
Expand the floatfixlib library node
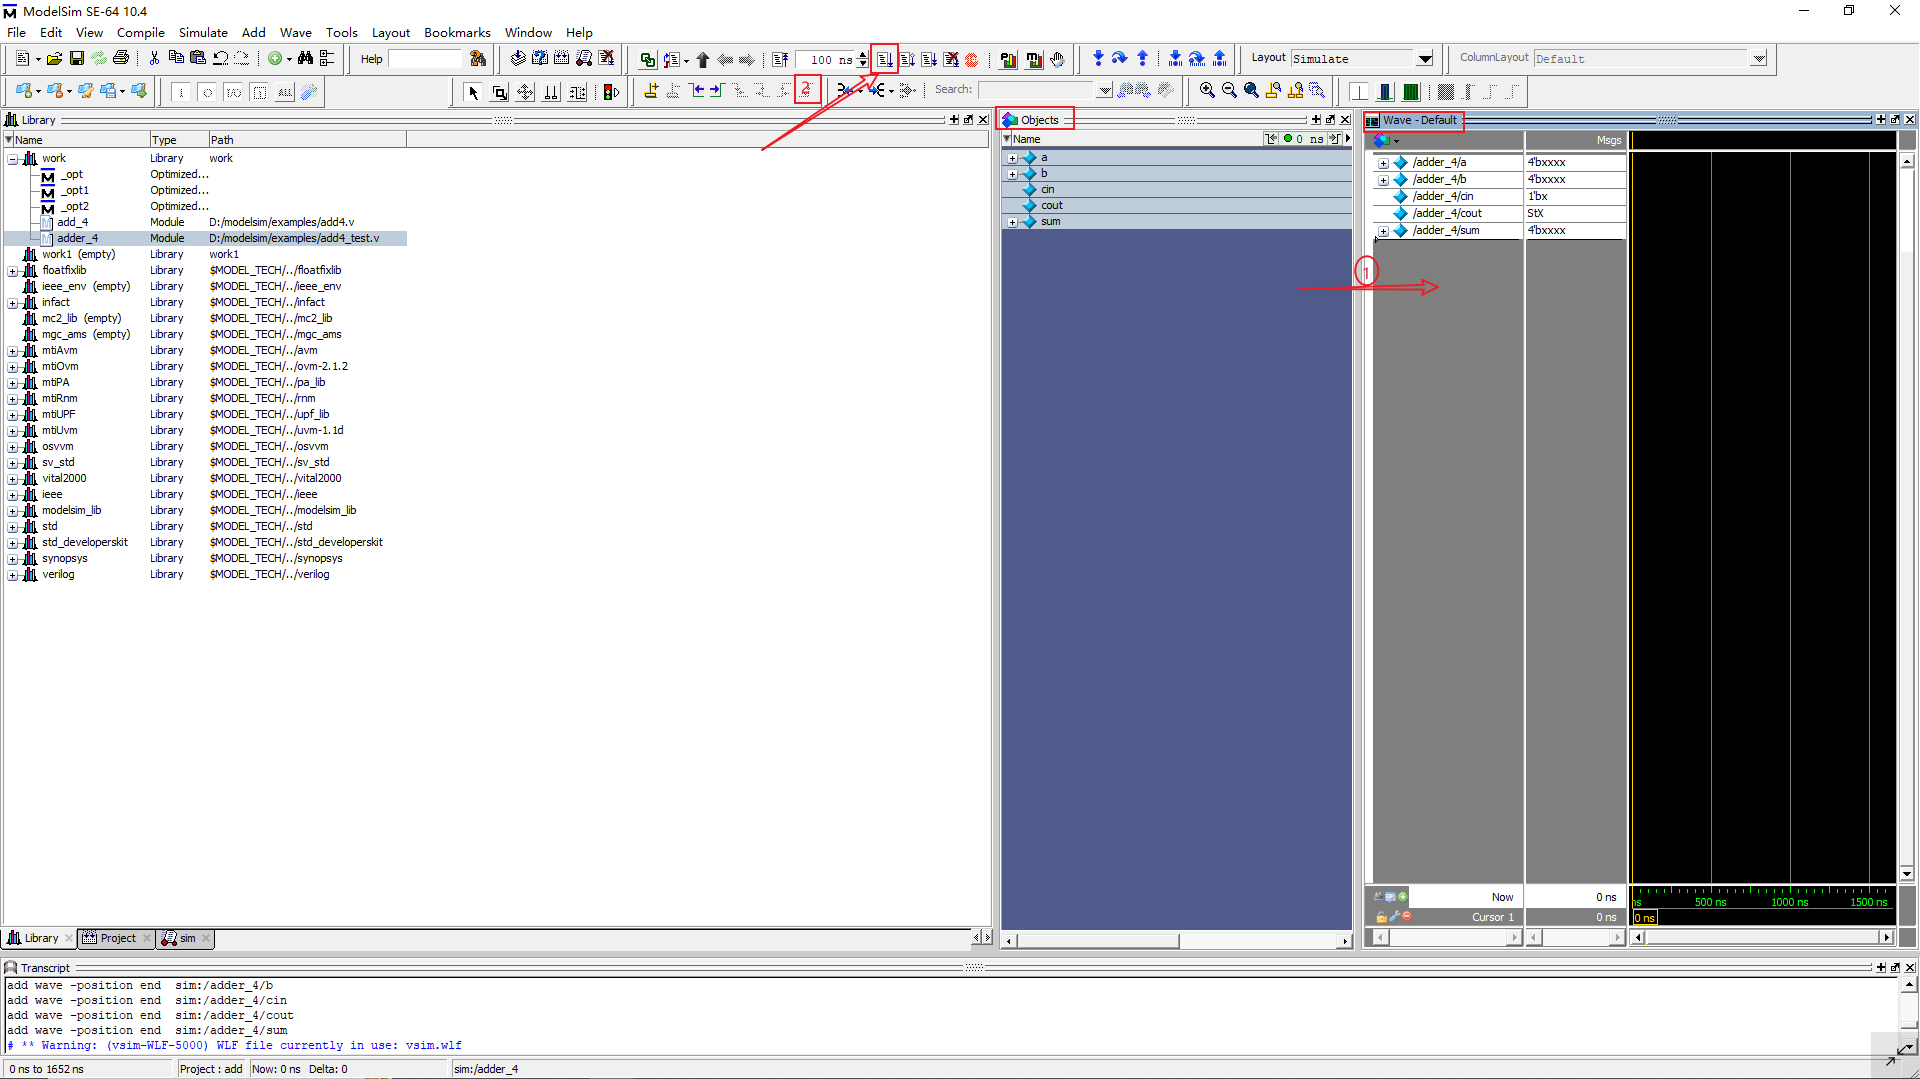pos(12,271)
